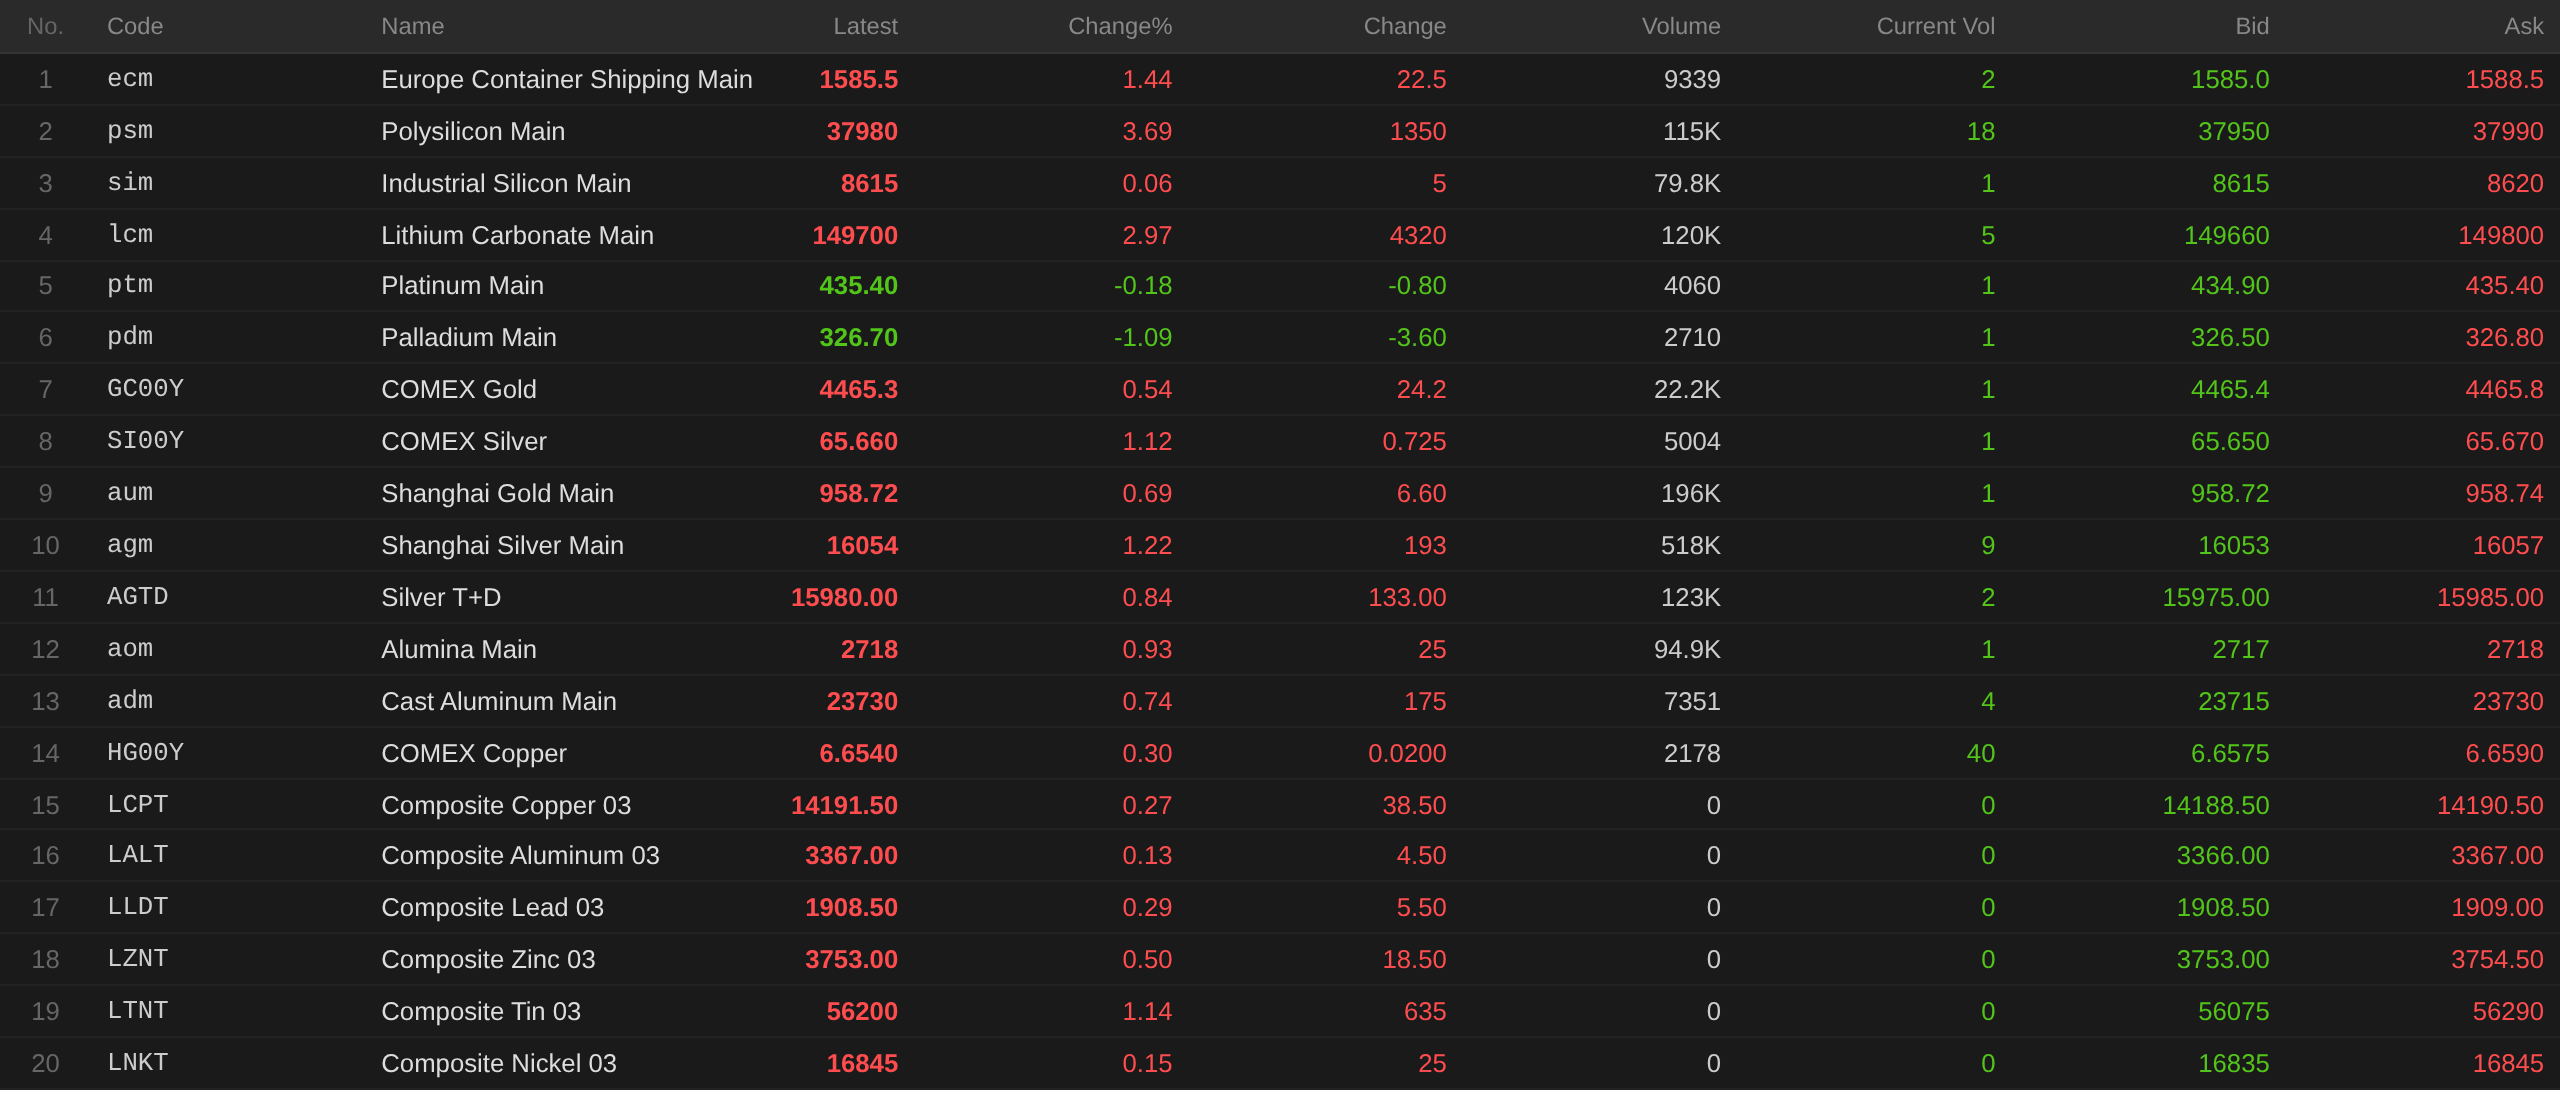Click the Ask column header
2560x1104 pixels.
[2523, 26]
